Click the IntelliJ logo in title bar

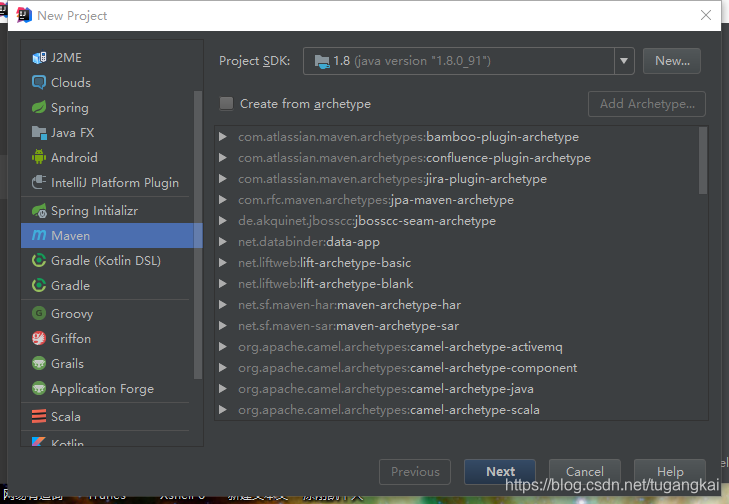point(24,15)
